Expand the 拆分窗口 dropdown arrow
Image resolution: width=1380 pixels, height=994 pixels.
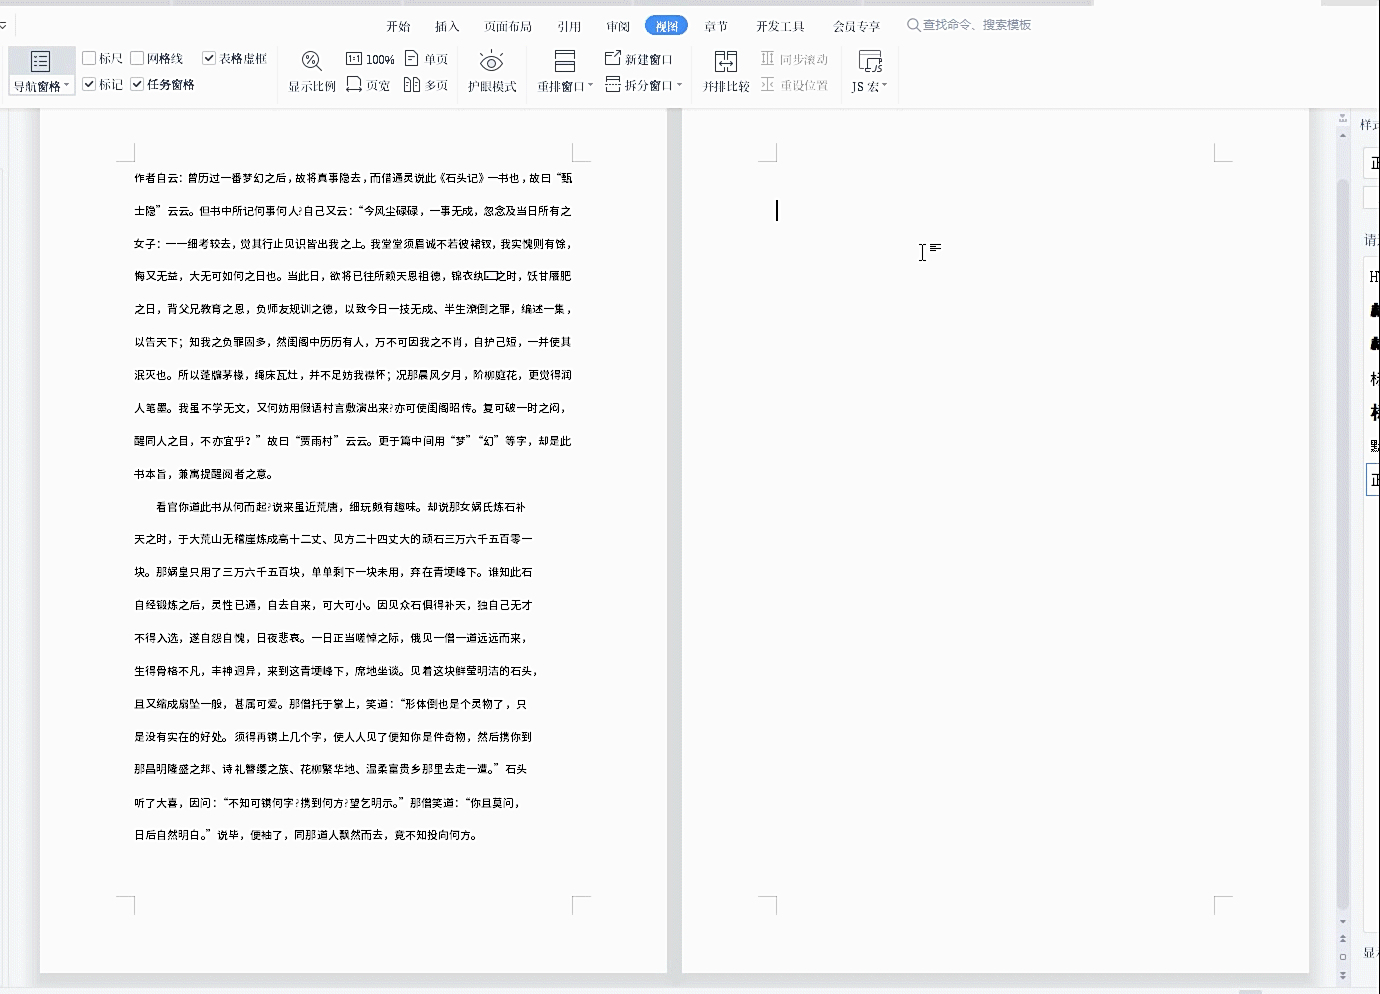coord(679,85)
